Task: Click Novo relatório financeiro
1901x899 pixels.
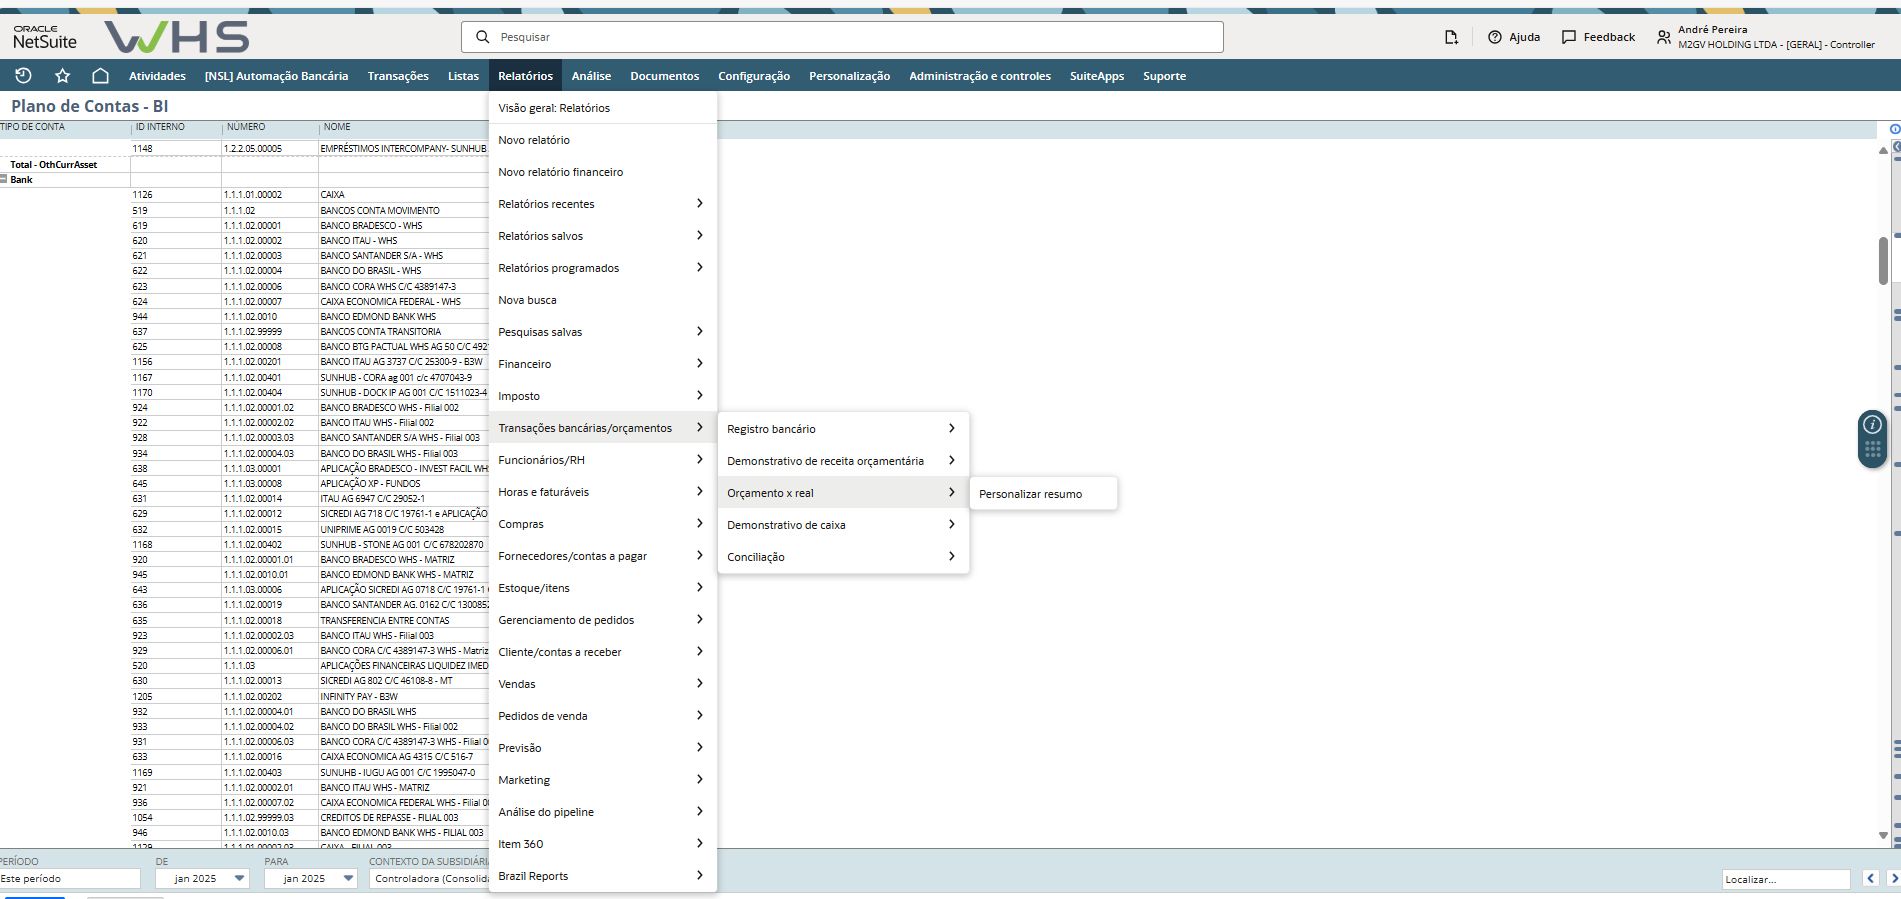Action: click(x=560, y=172)
